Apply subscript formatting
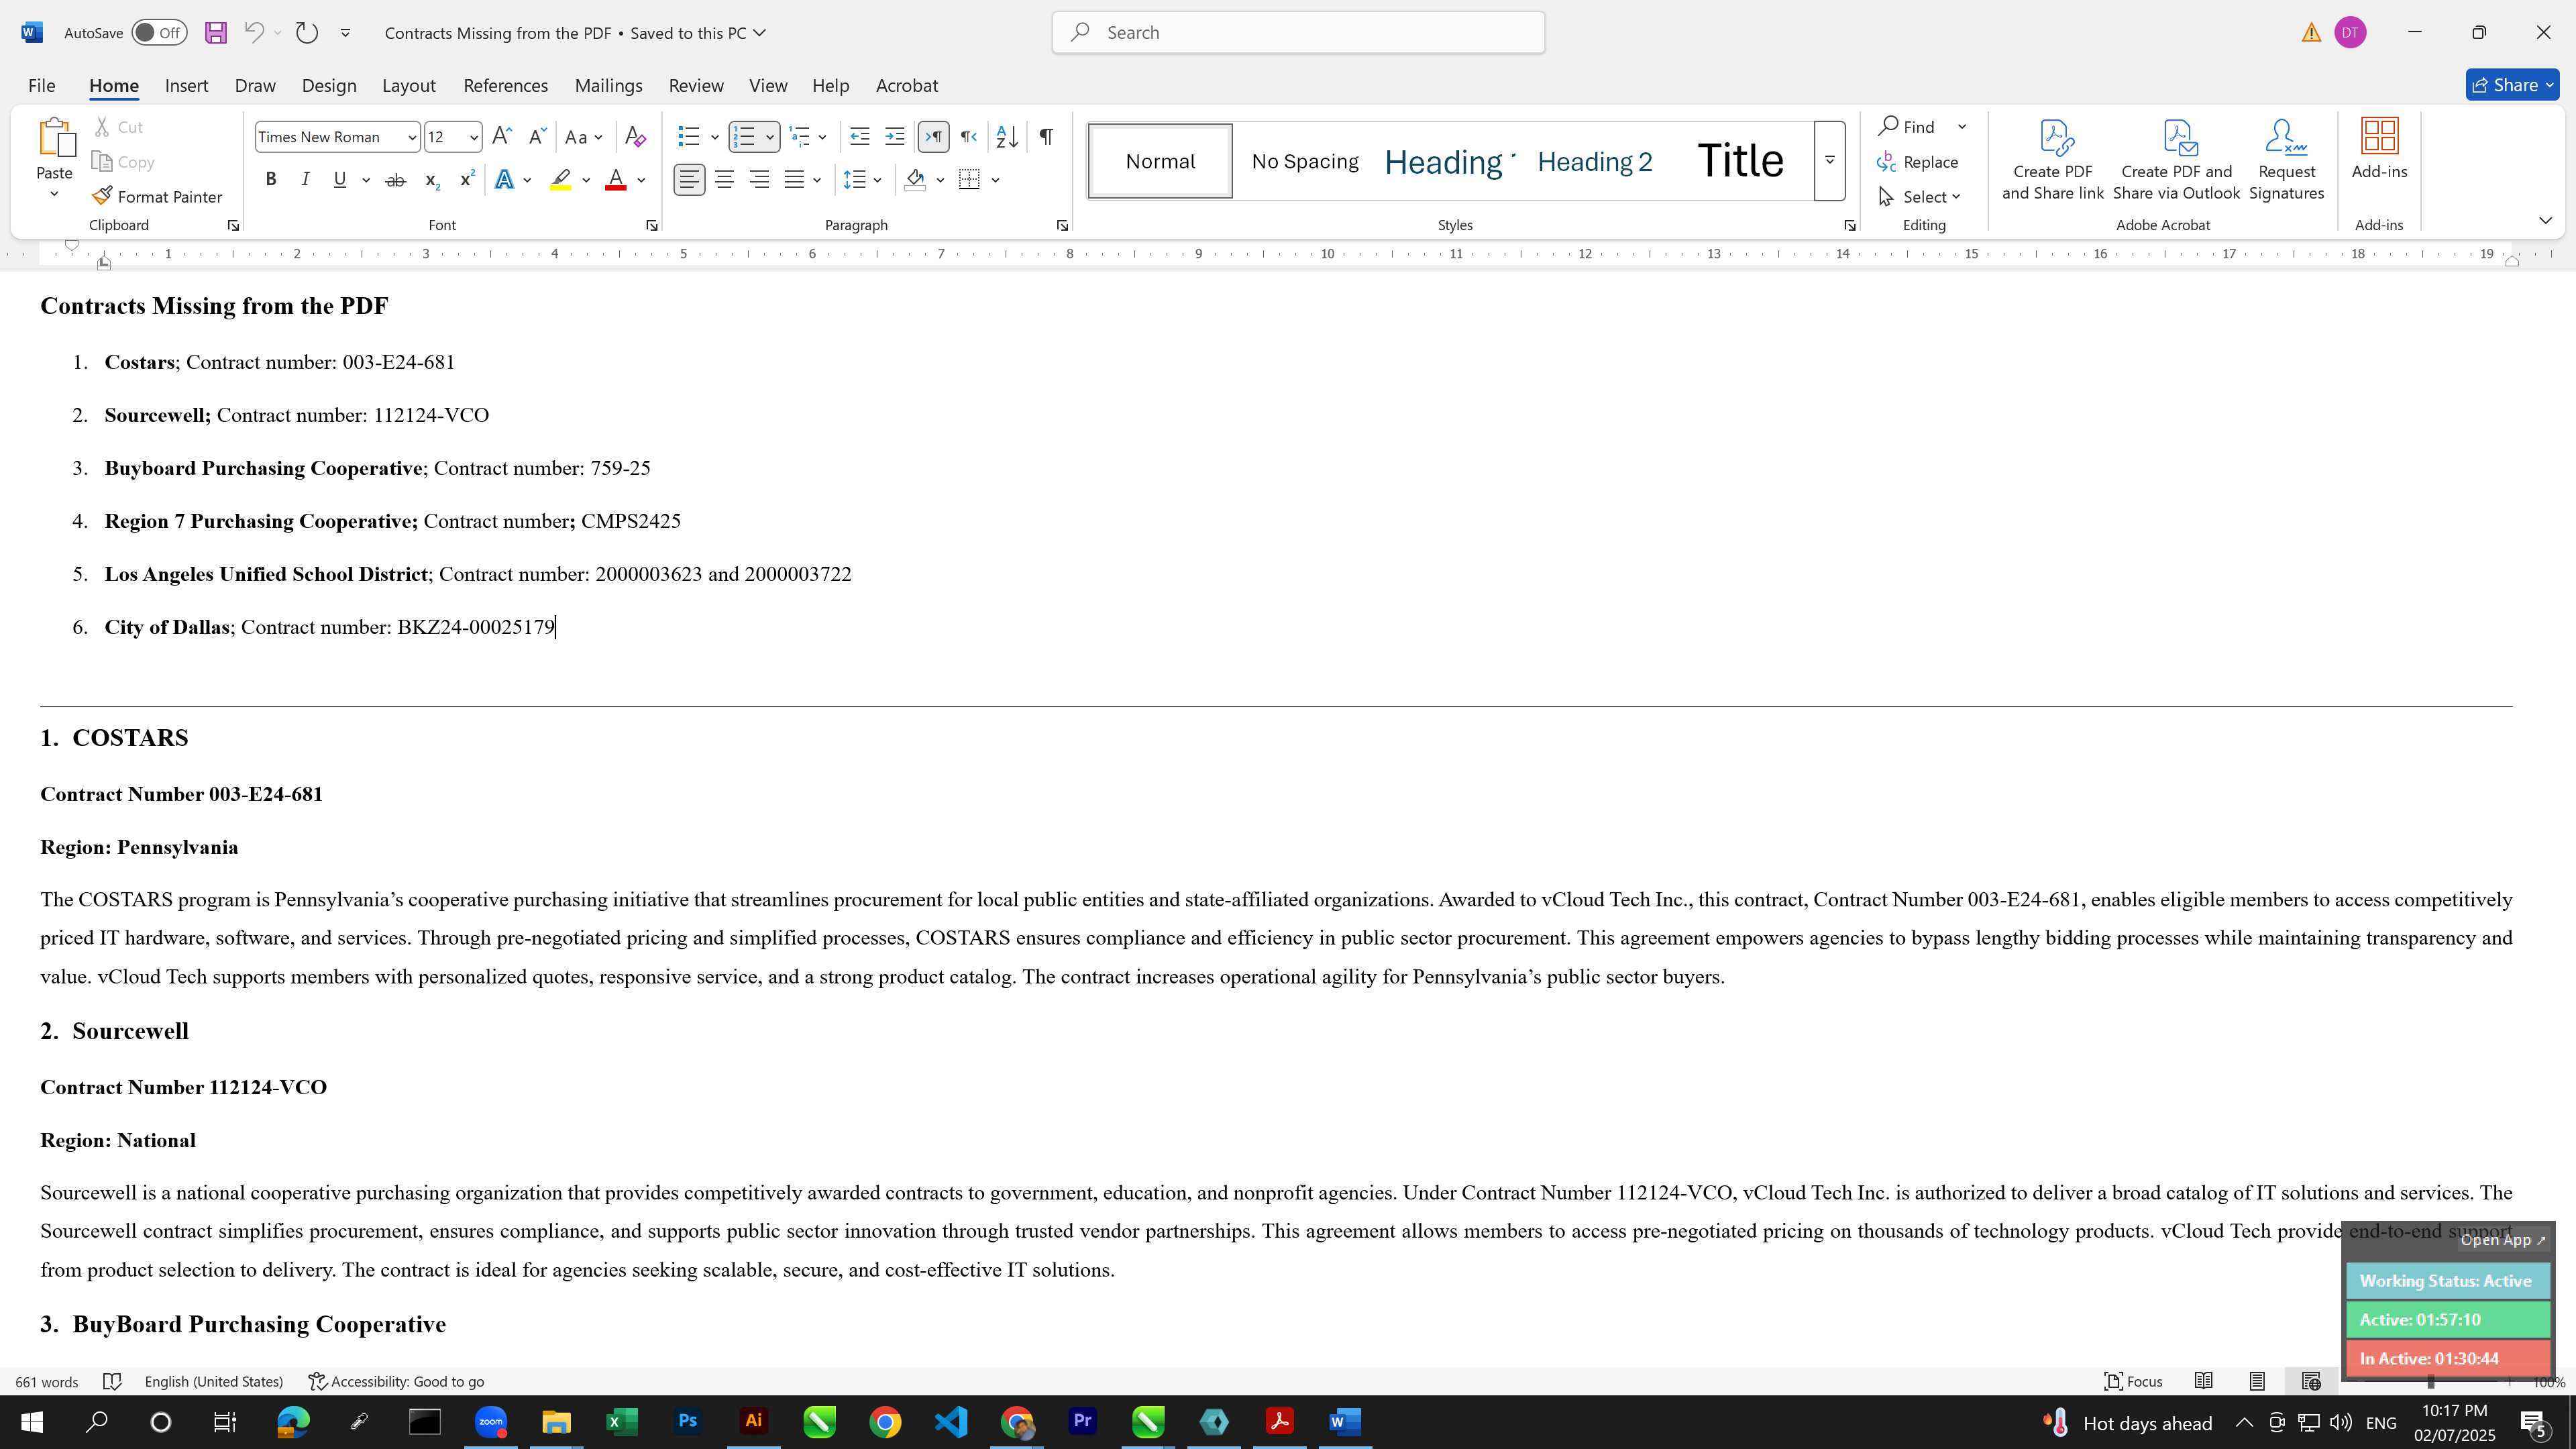Screen dimensions: 2576x1449 click(432, 180)
